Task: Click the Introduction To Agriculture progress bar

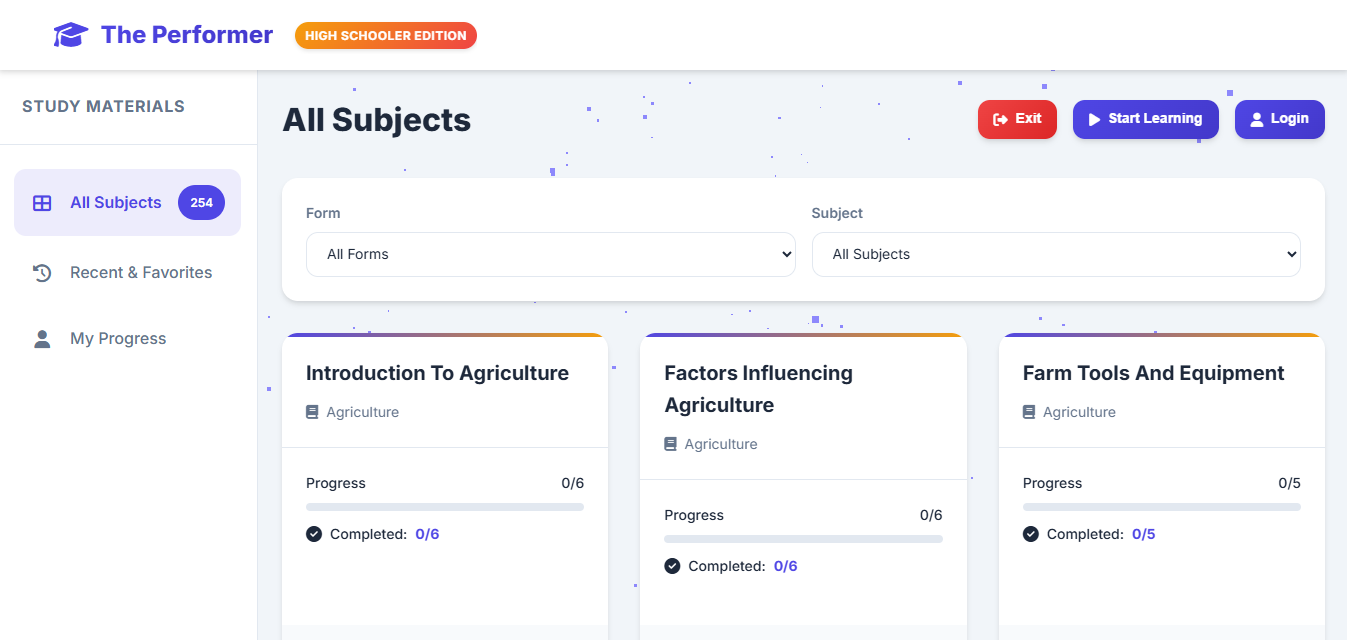Action: pyautogui.click(x=444, y=507)
